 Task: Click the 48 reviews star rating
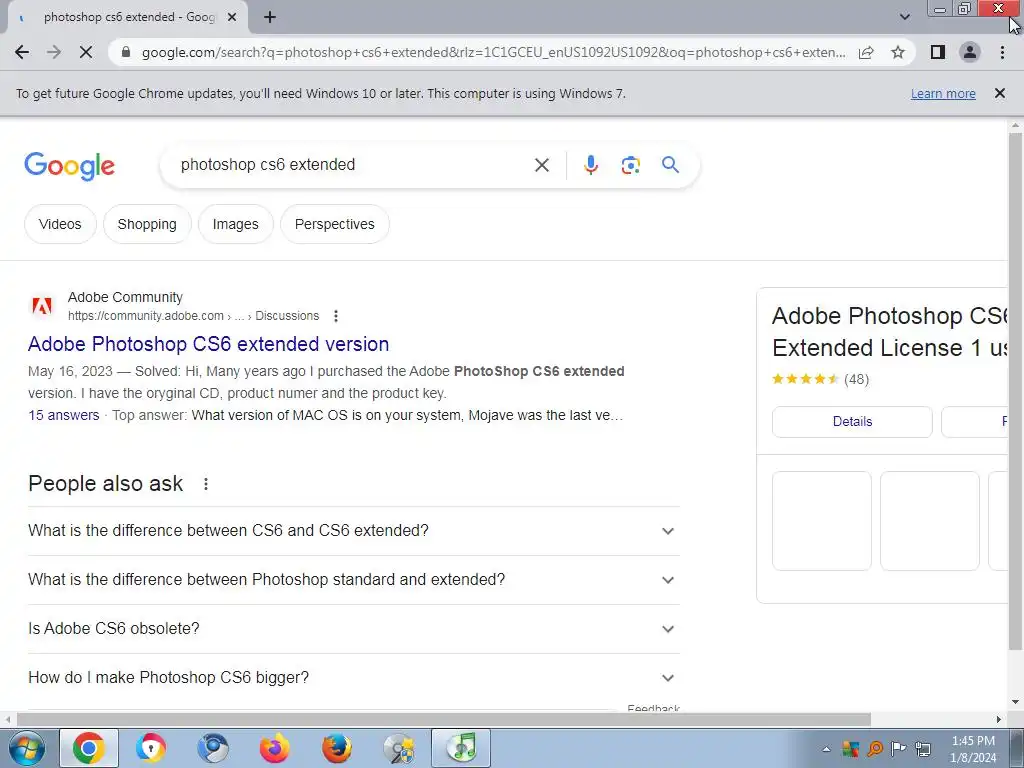pyautogui.click(x=820, y=379)
